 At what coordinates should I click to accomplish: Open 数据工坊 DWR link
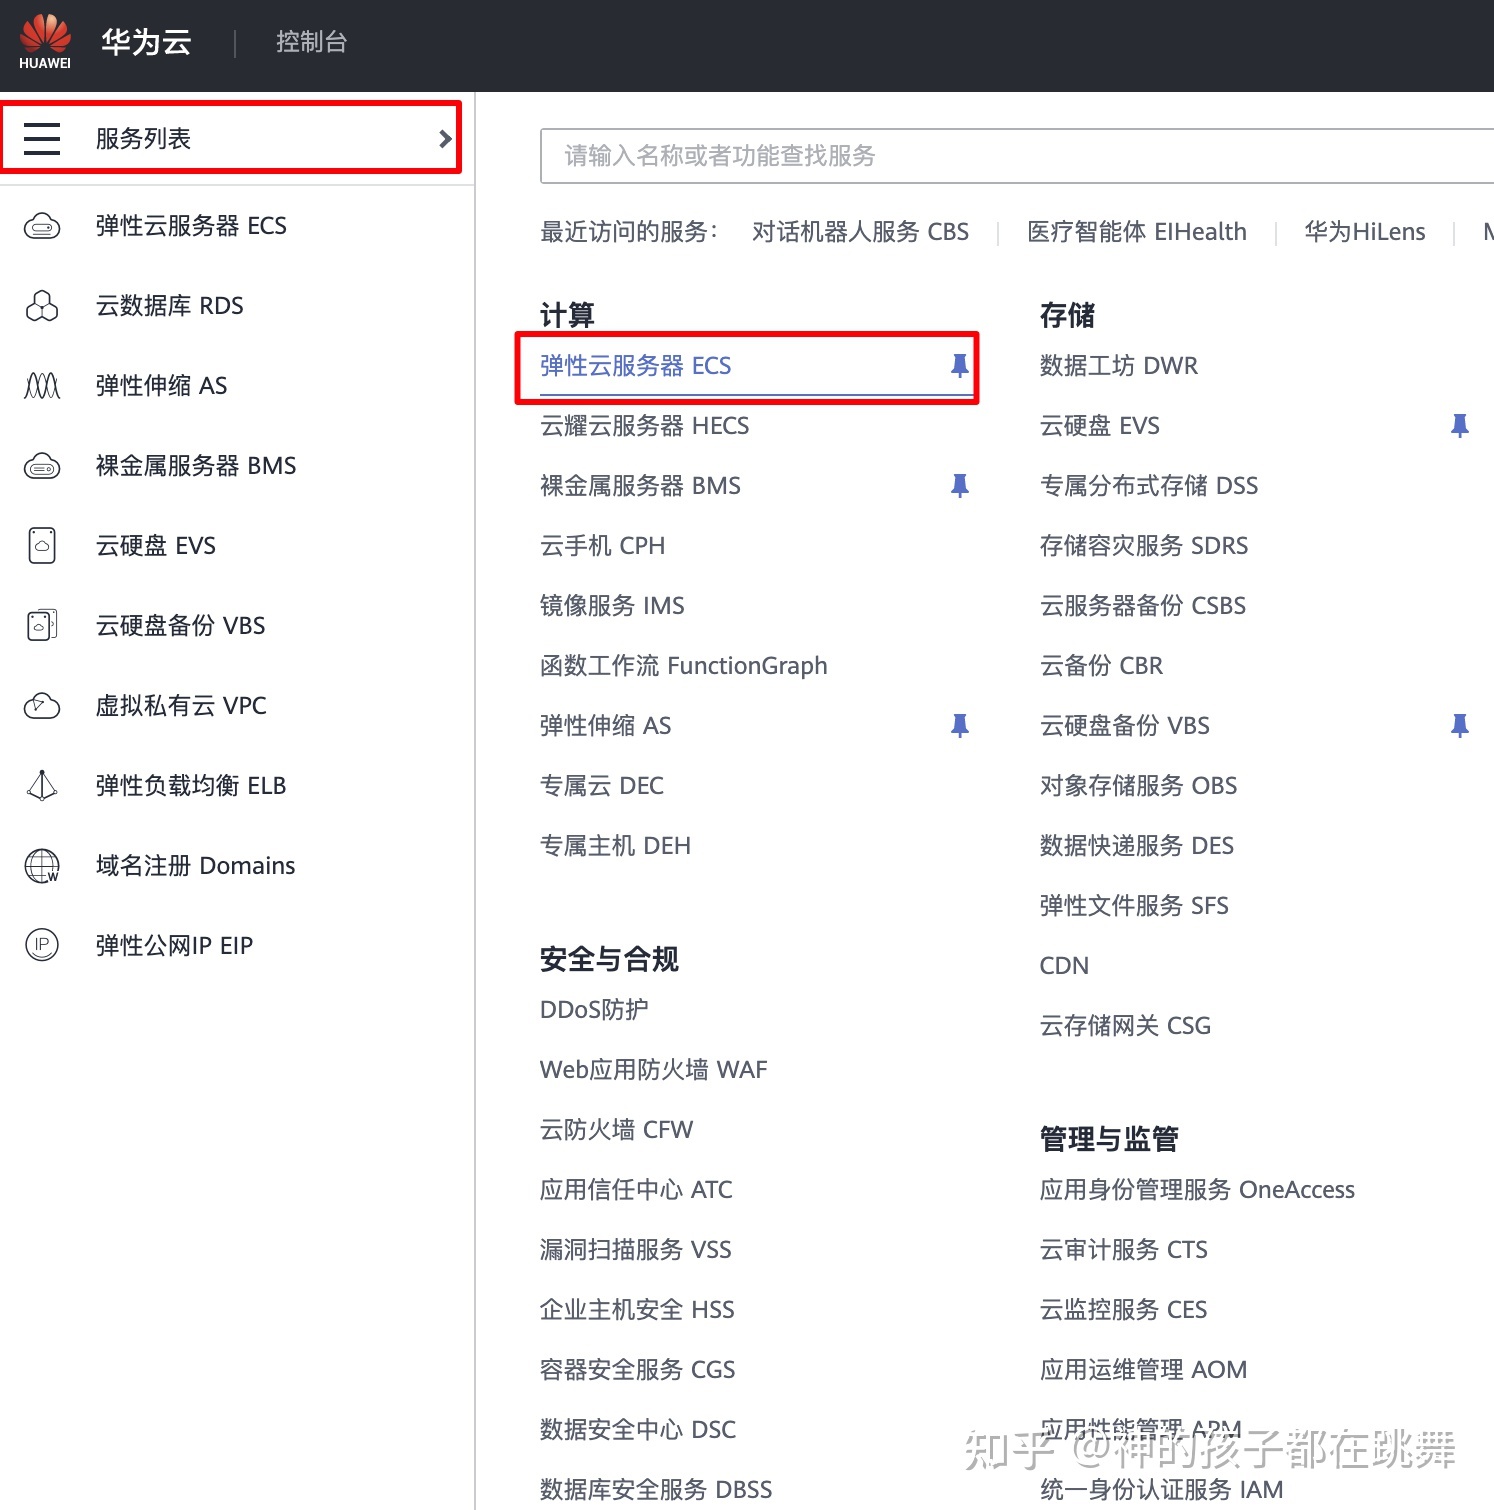1119,366
